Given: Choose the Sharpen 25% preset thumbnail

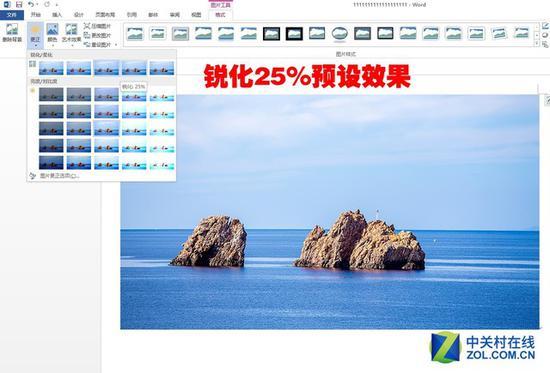Looking at the screenshot, I should 134,68.
